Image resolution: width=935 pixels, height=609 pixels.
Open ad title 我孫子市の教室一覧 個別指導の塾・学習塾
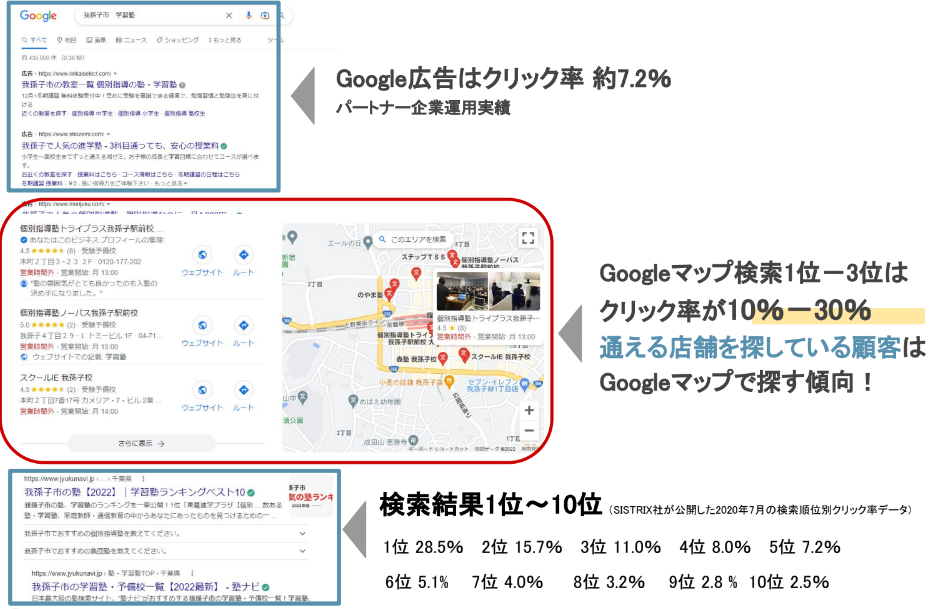[99, 85]
